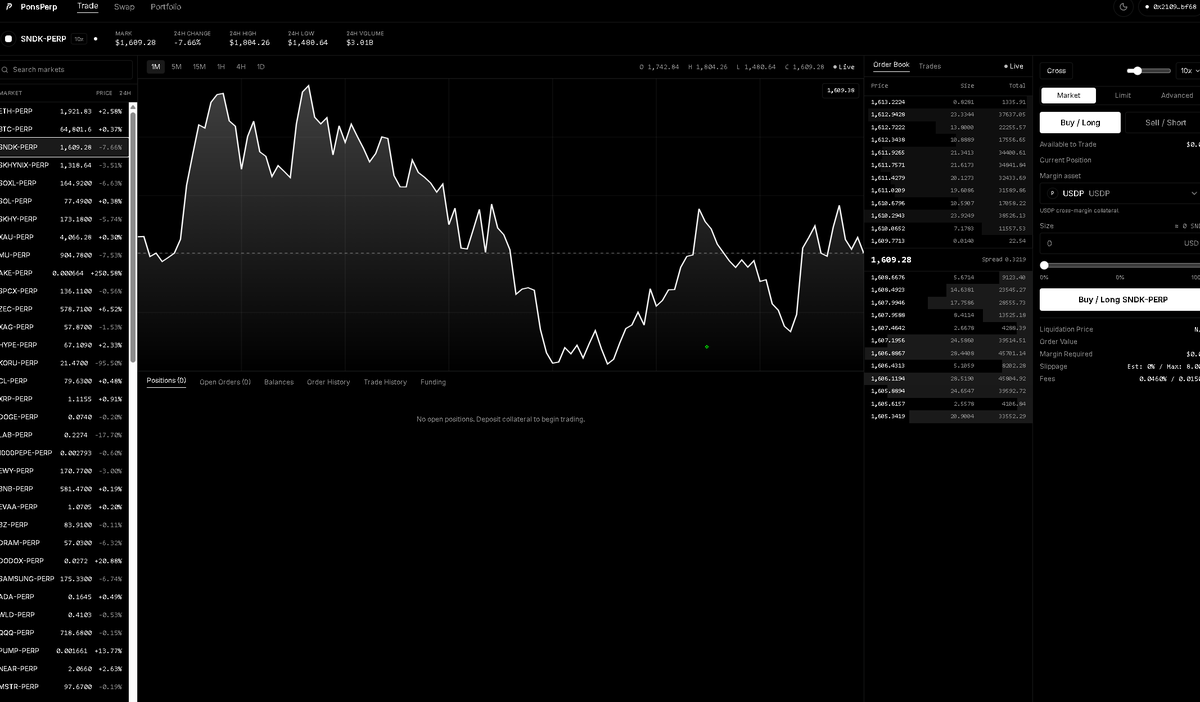
Task: Click the 1,609.28 mid price row
Action: click(949, 259)
